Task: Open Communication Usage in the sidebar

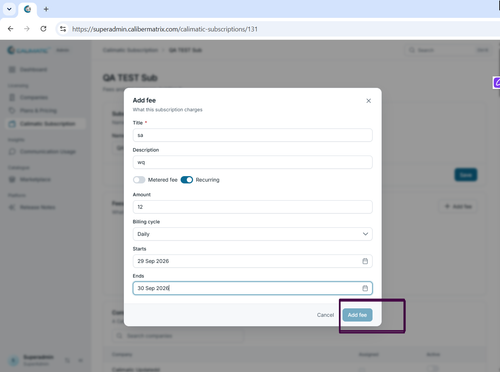Action: 46,152
